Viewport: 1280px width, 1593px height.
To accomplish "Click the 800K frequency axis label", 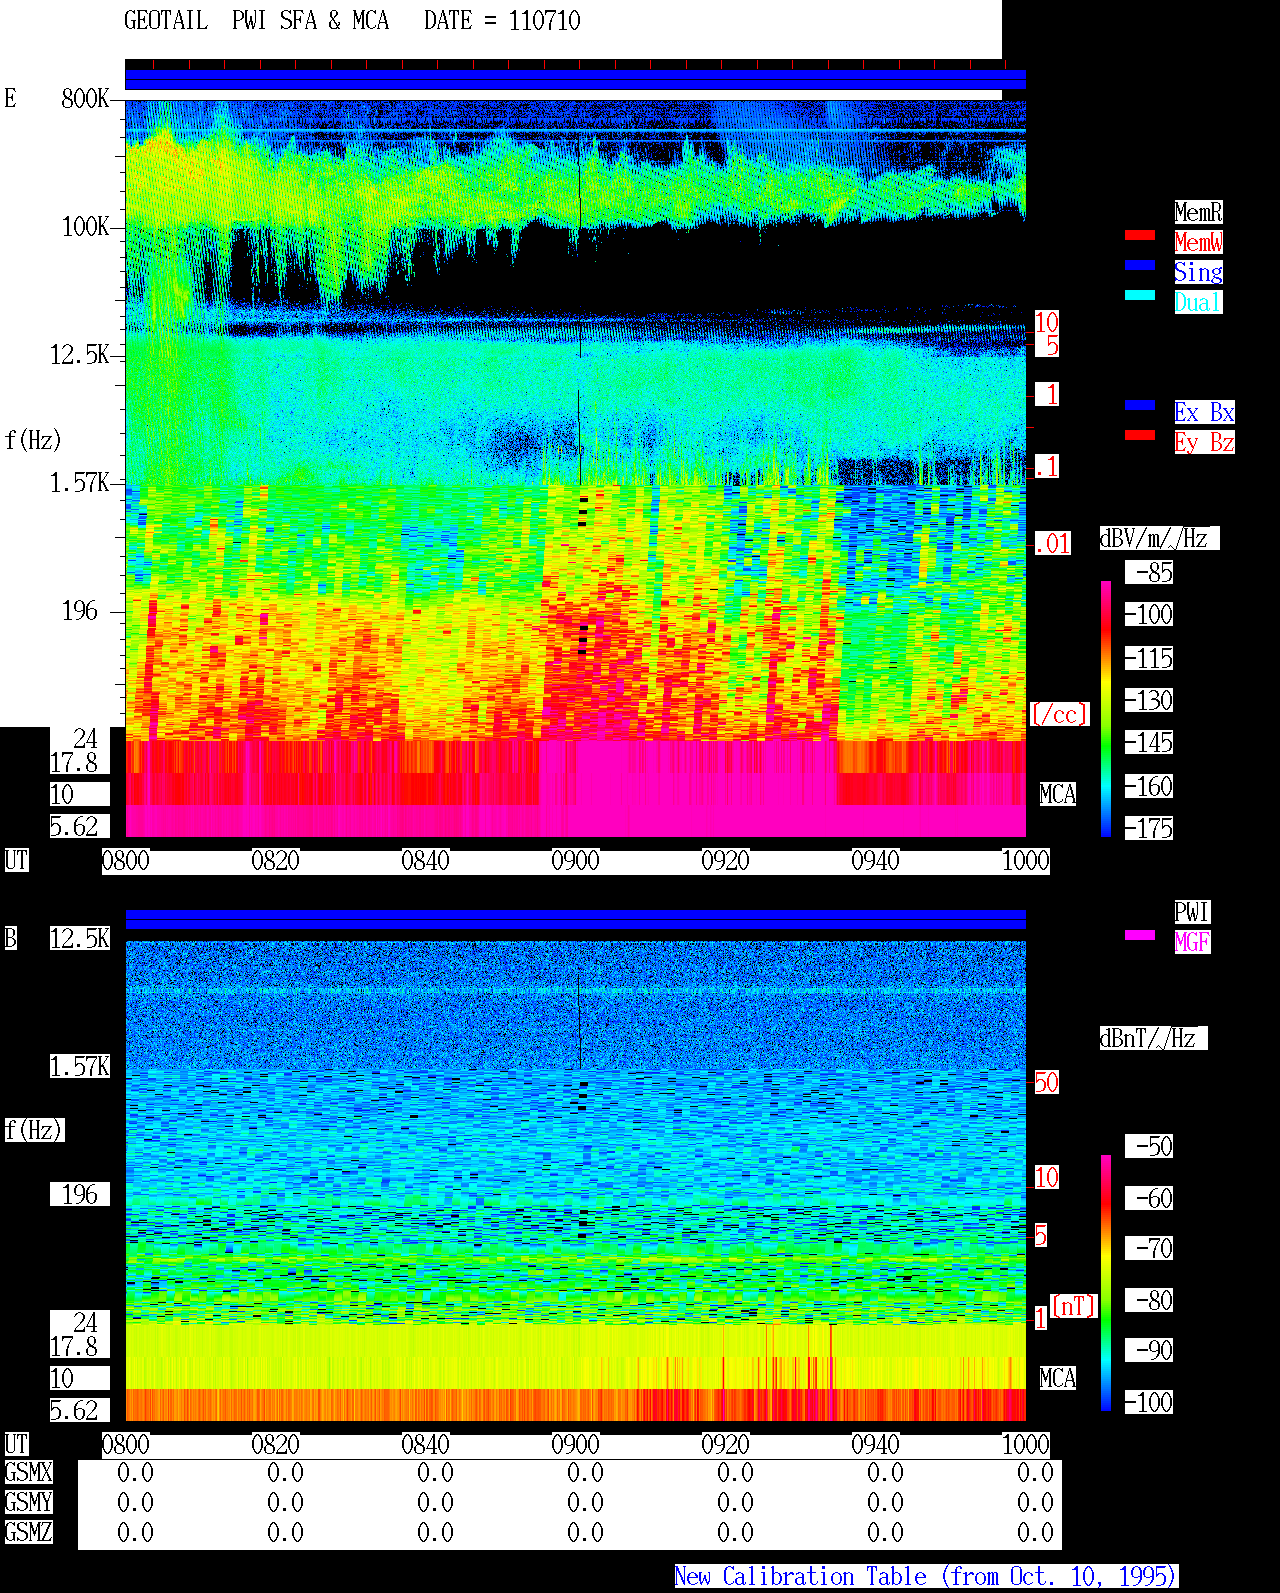I will point(85,98).
